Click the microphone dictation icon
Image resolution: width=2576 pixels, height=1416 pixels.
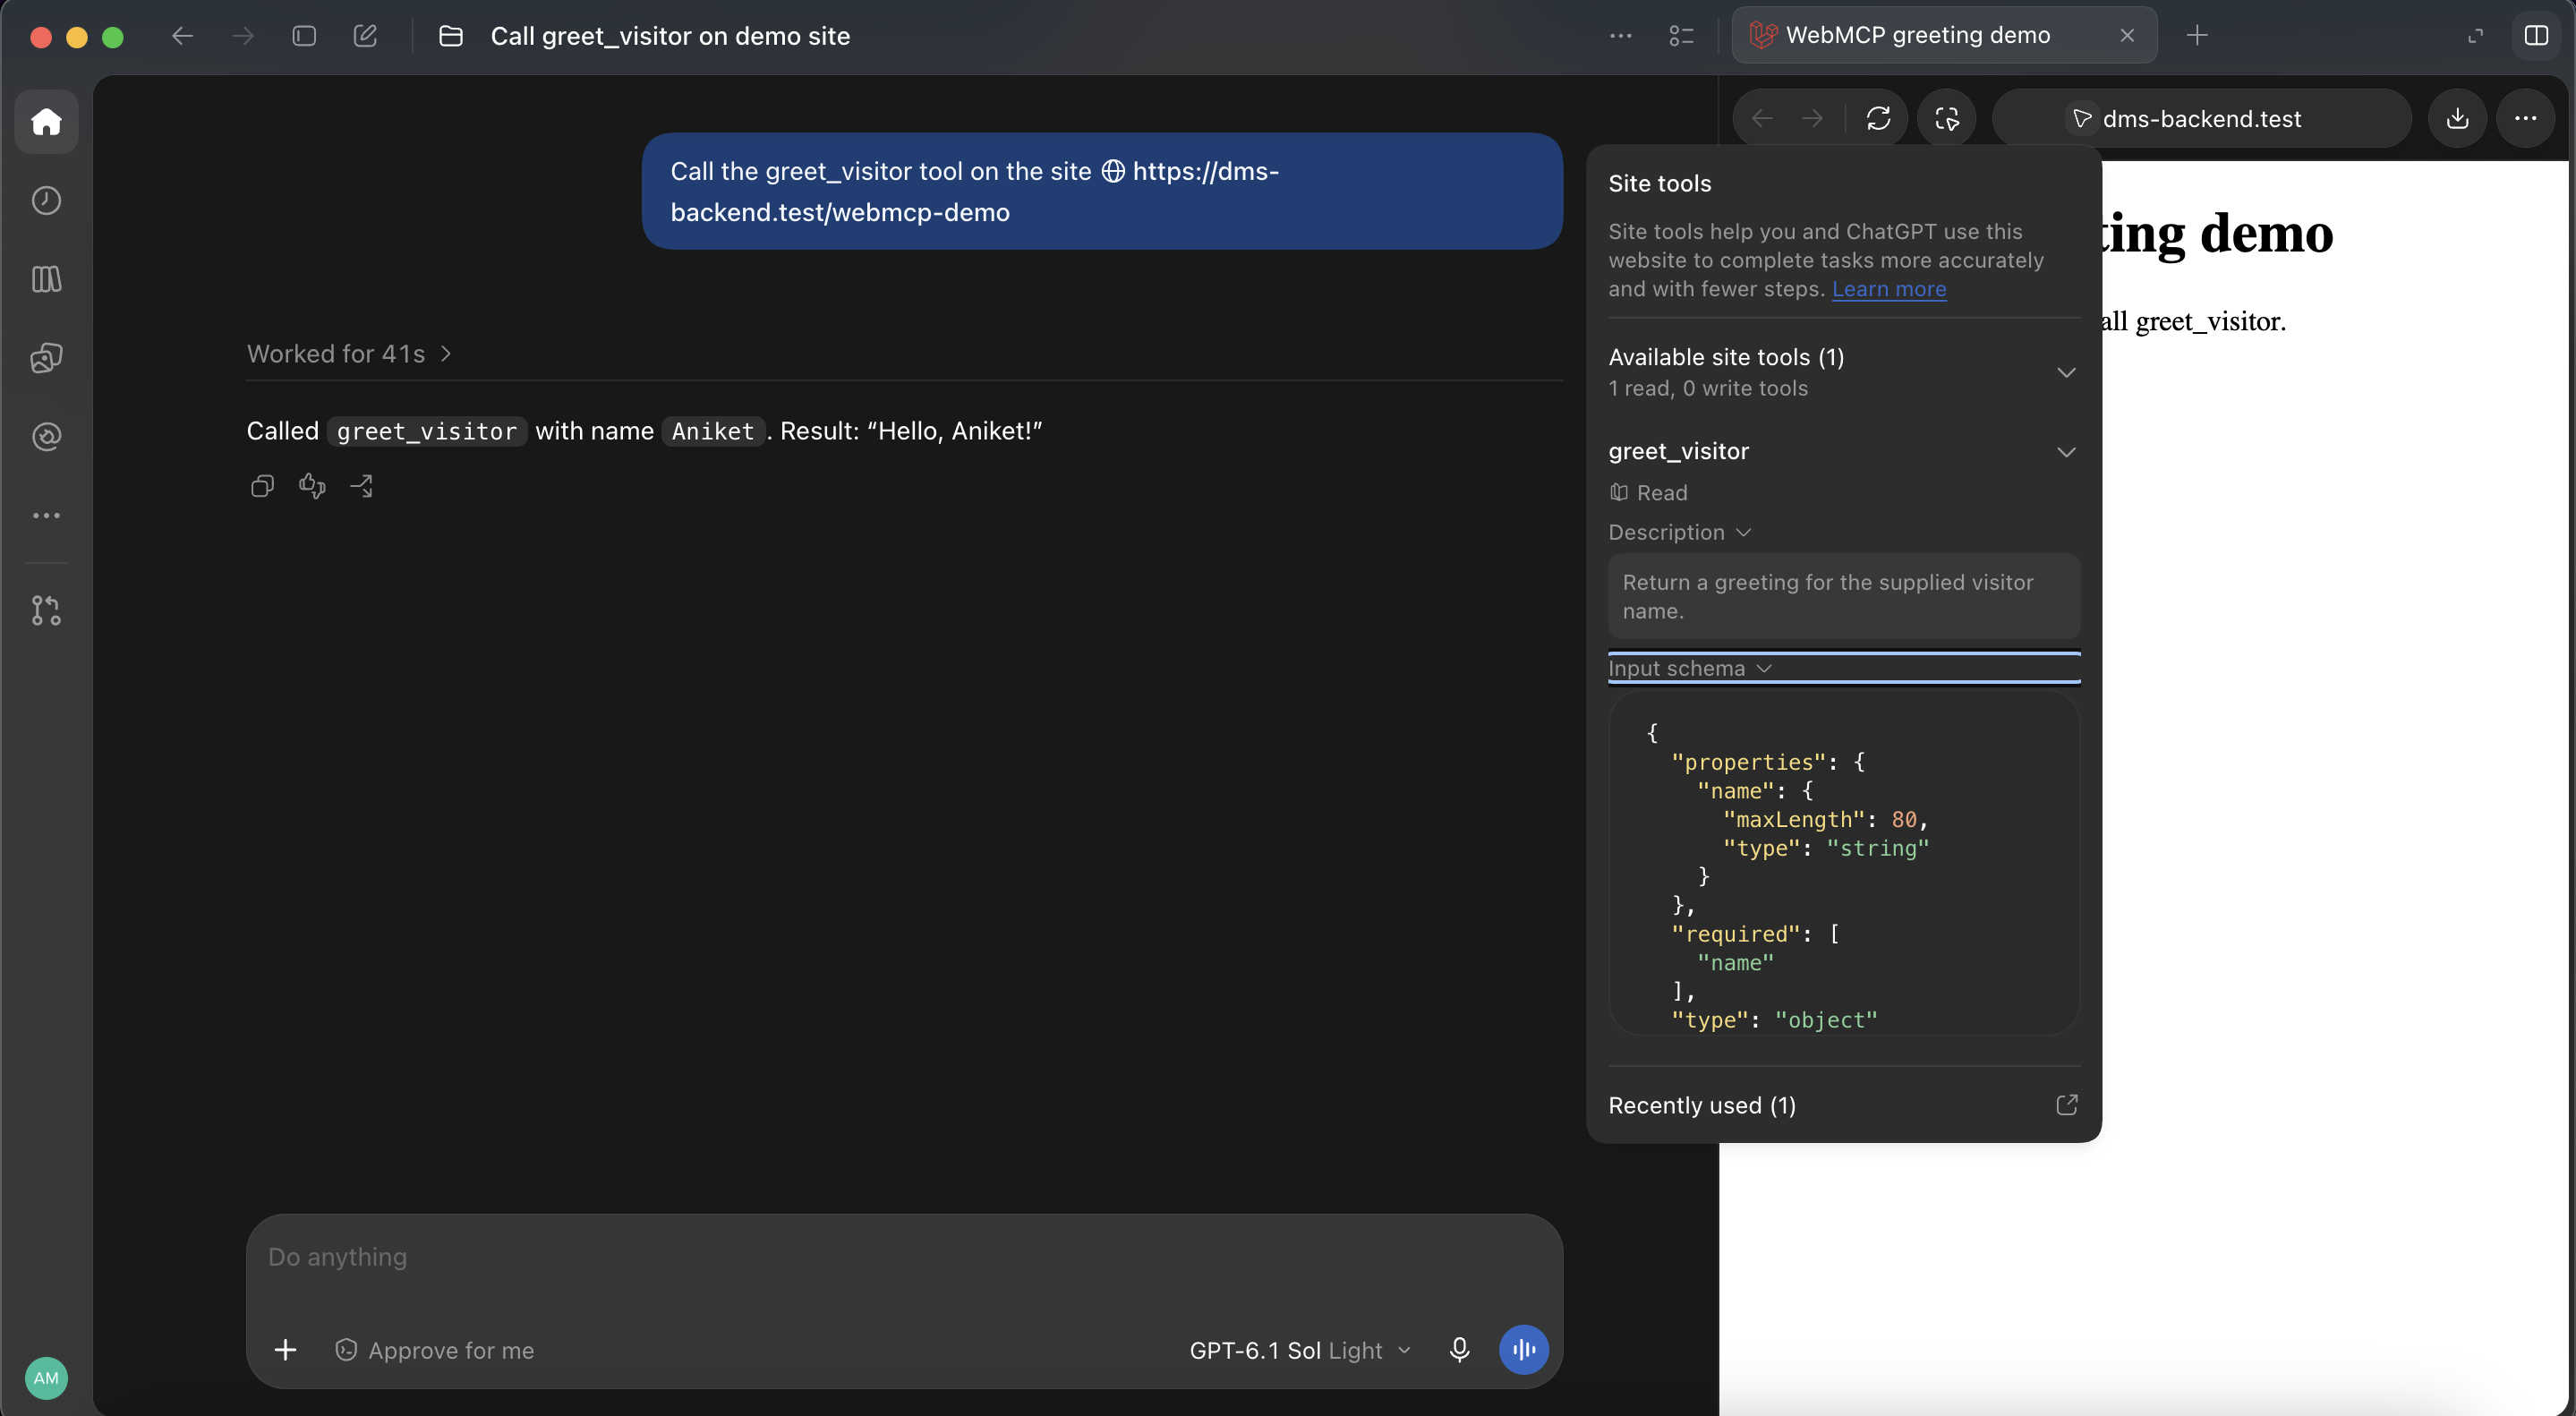[x=1459, y=1350]
